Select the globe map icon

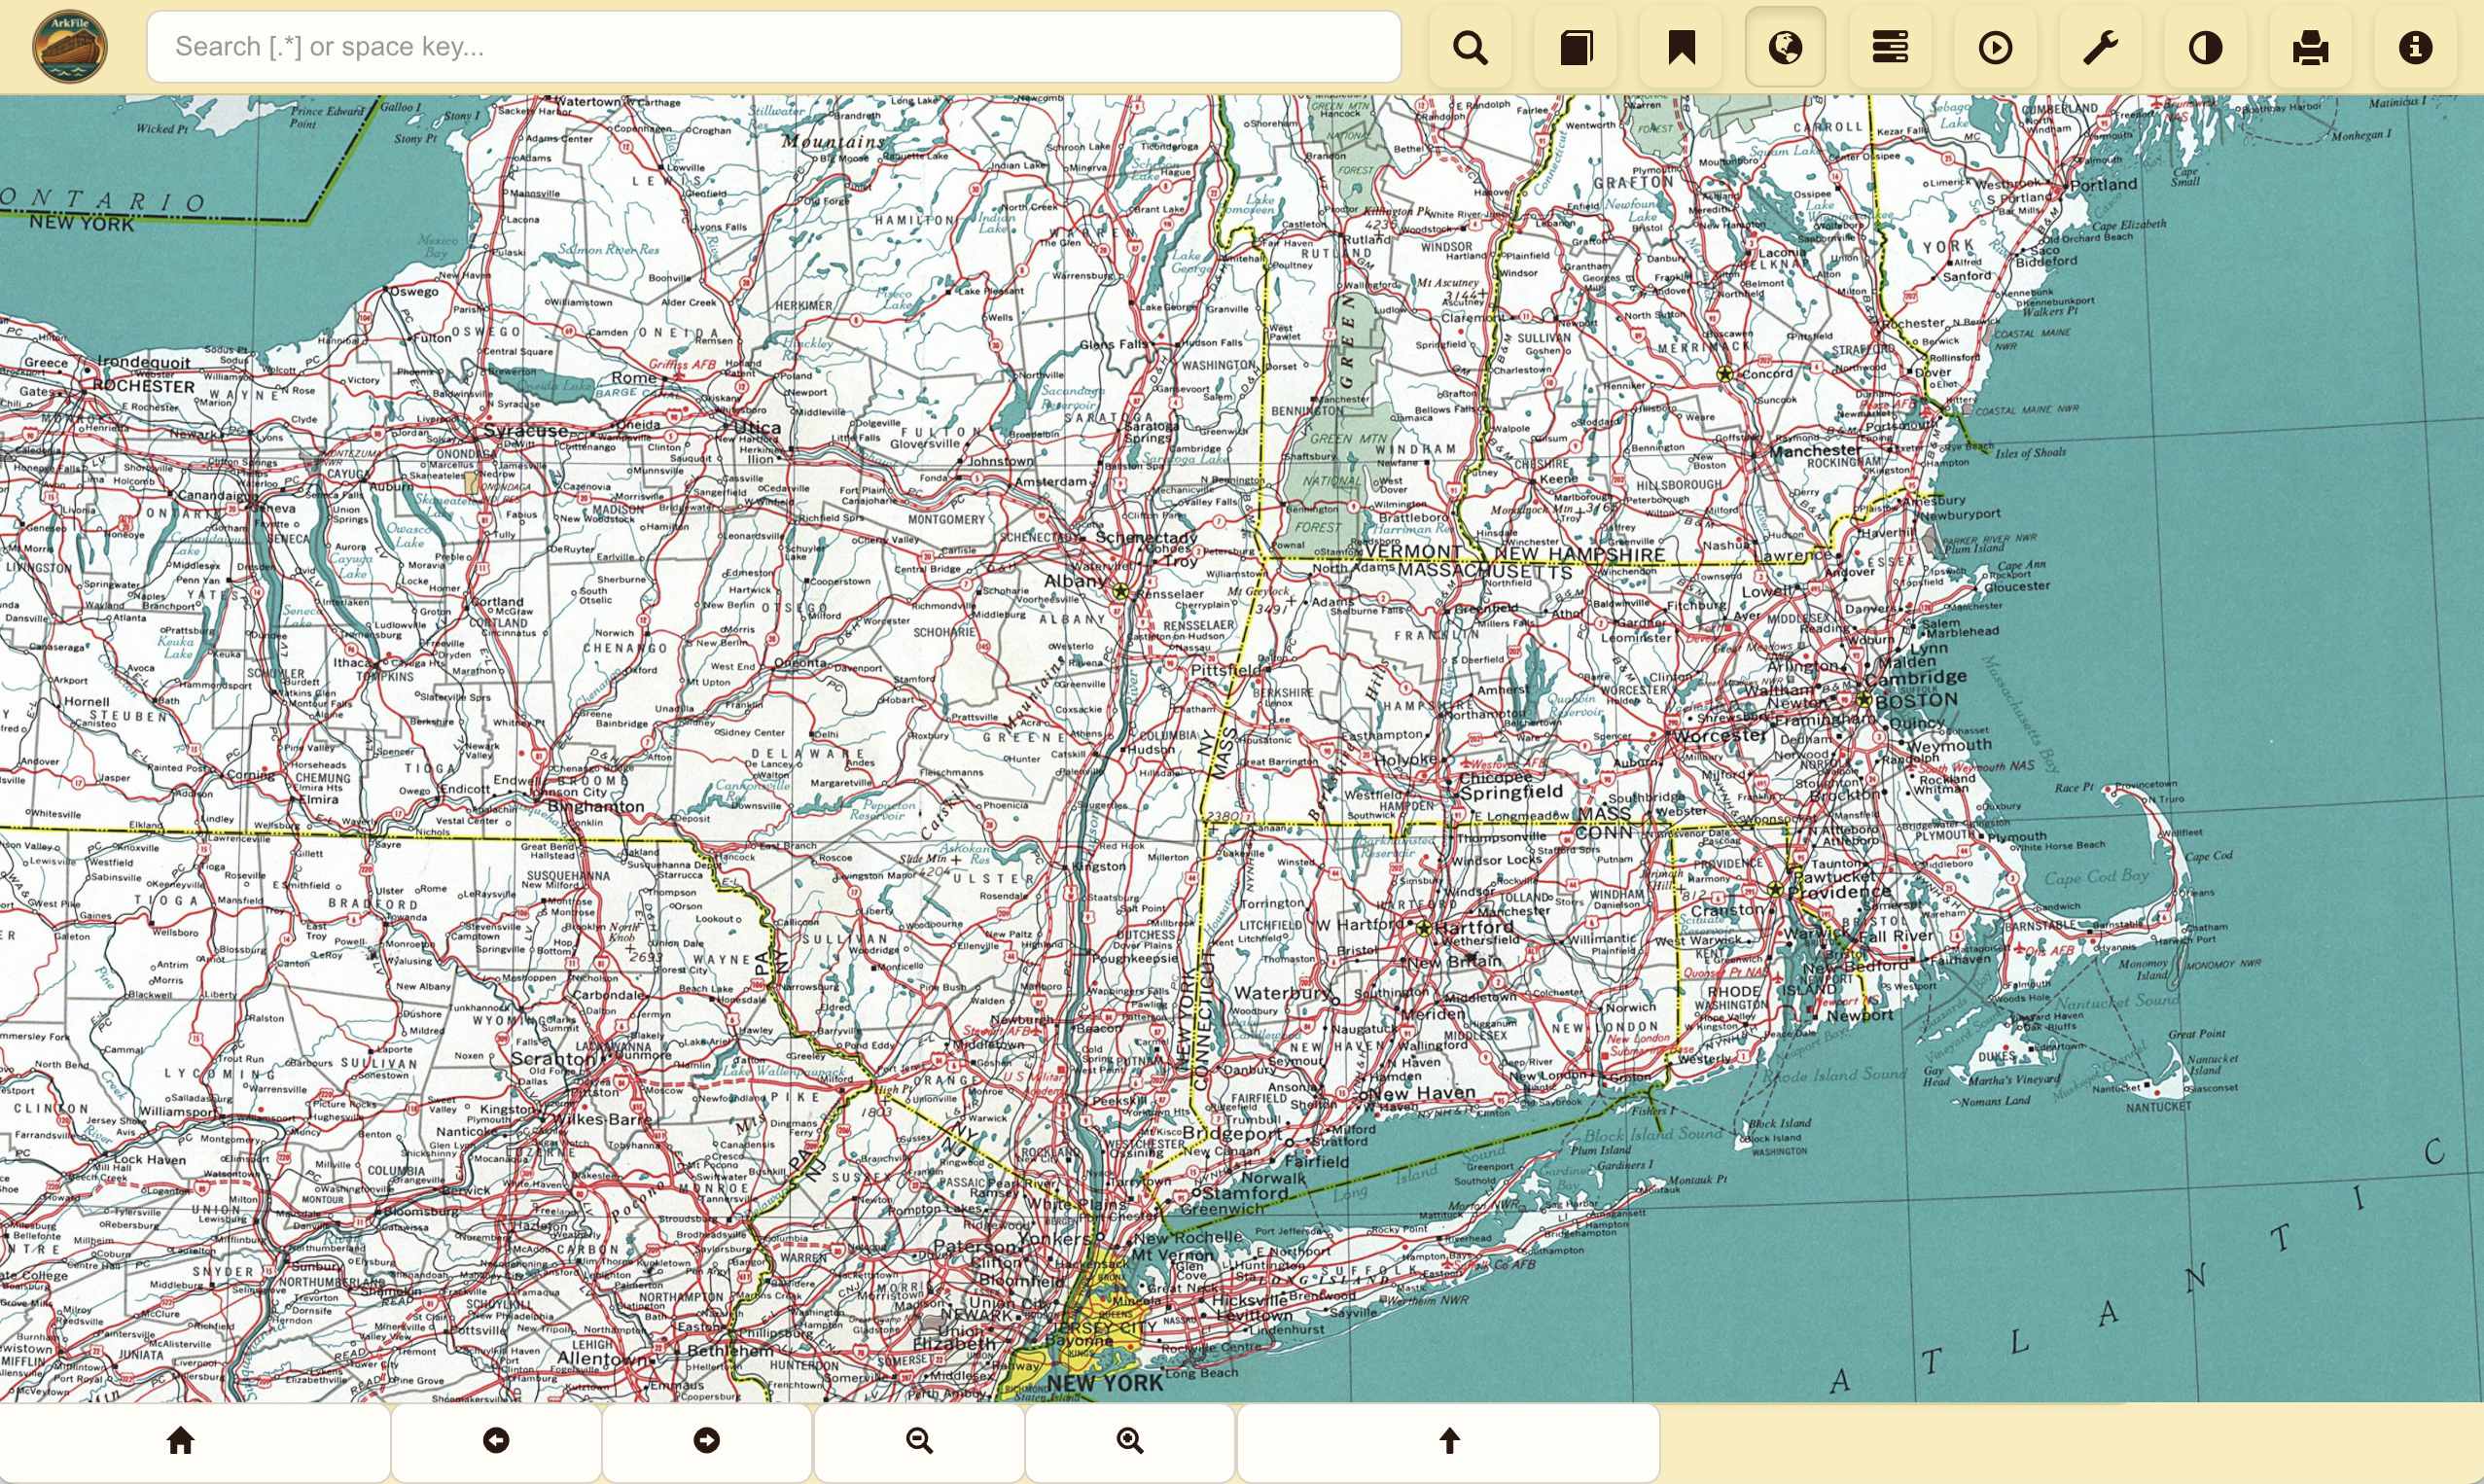pos(1785,47)
